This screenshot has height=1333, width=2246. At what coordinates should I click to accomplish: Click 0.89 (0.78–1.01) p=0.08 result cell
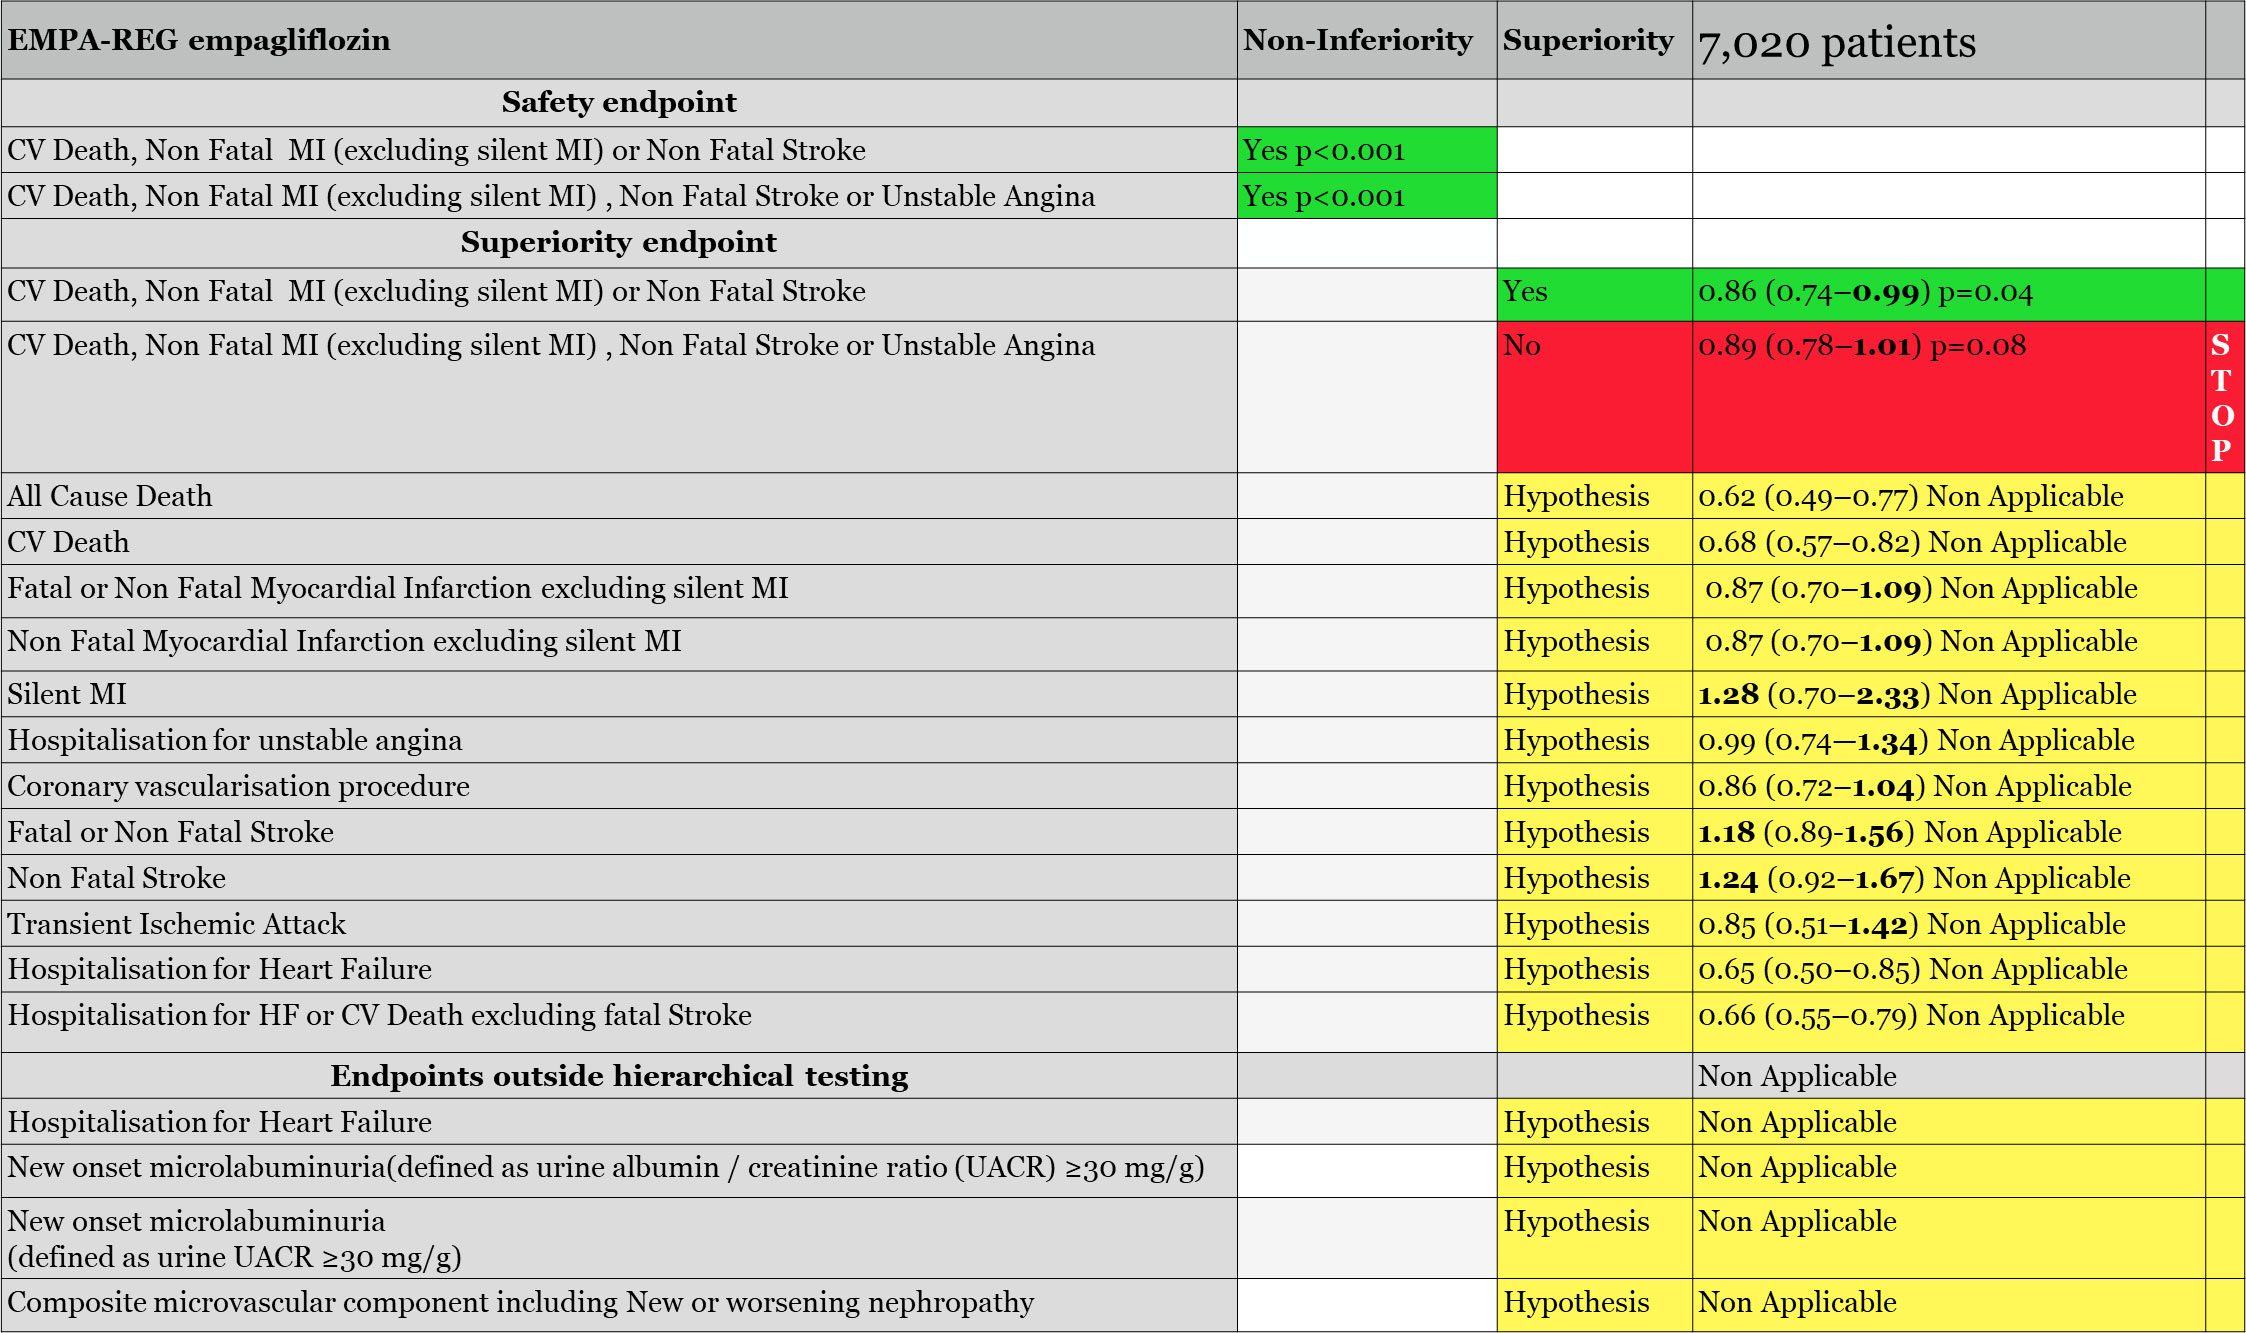(1949, 397)
